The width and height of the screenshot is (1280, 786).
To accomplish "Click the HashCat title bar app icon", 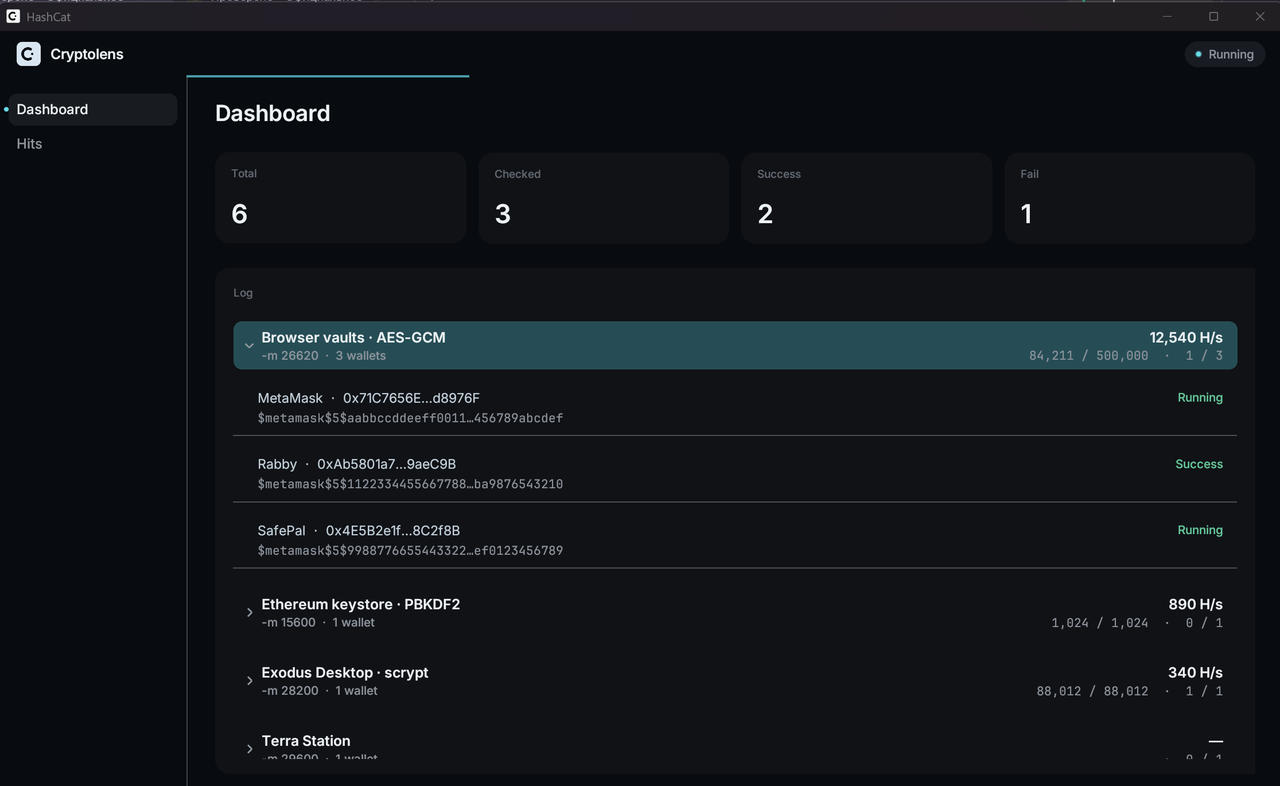I will (x=13, y=16).
